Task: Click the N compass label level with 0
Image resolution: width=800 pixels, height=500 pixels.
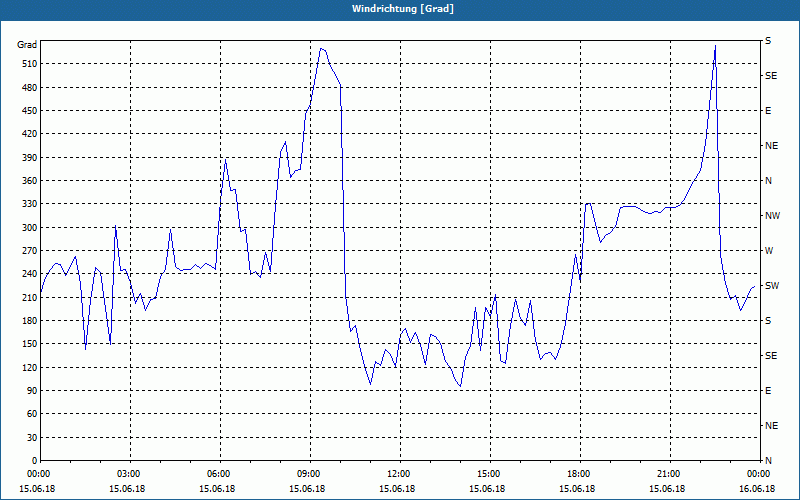Action: [x=768, y=460]
